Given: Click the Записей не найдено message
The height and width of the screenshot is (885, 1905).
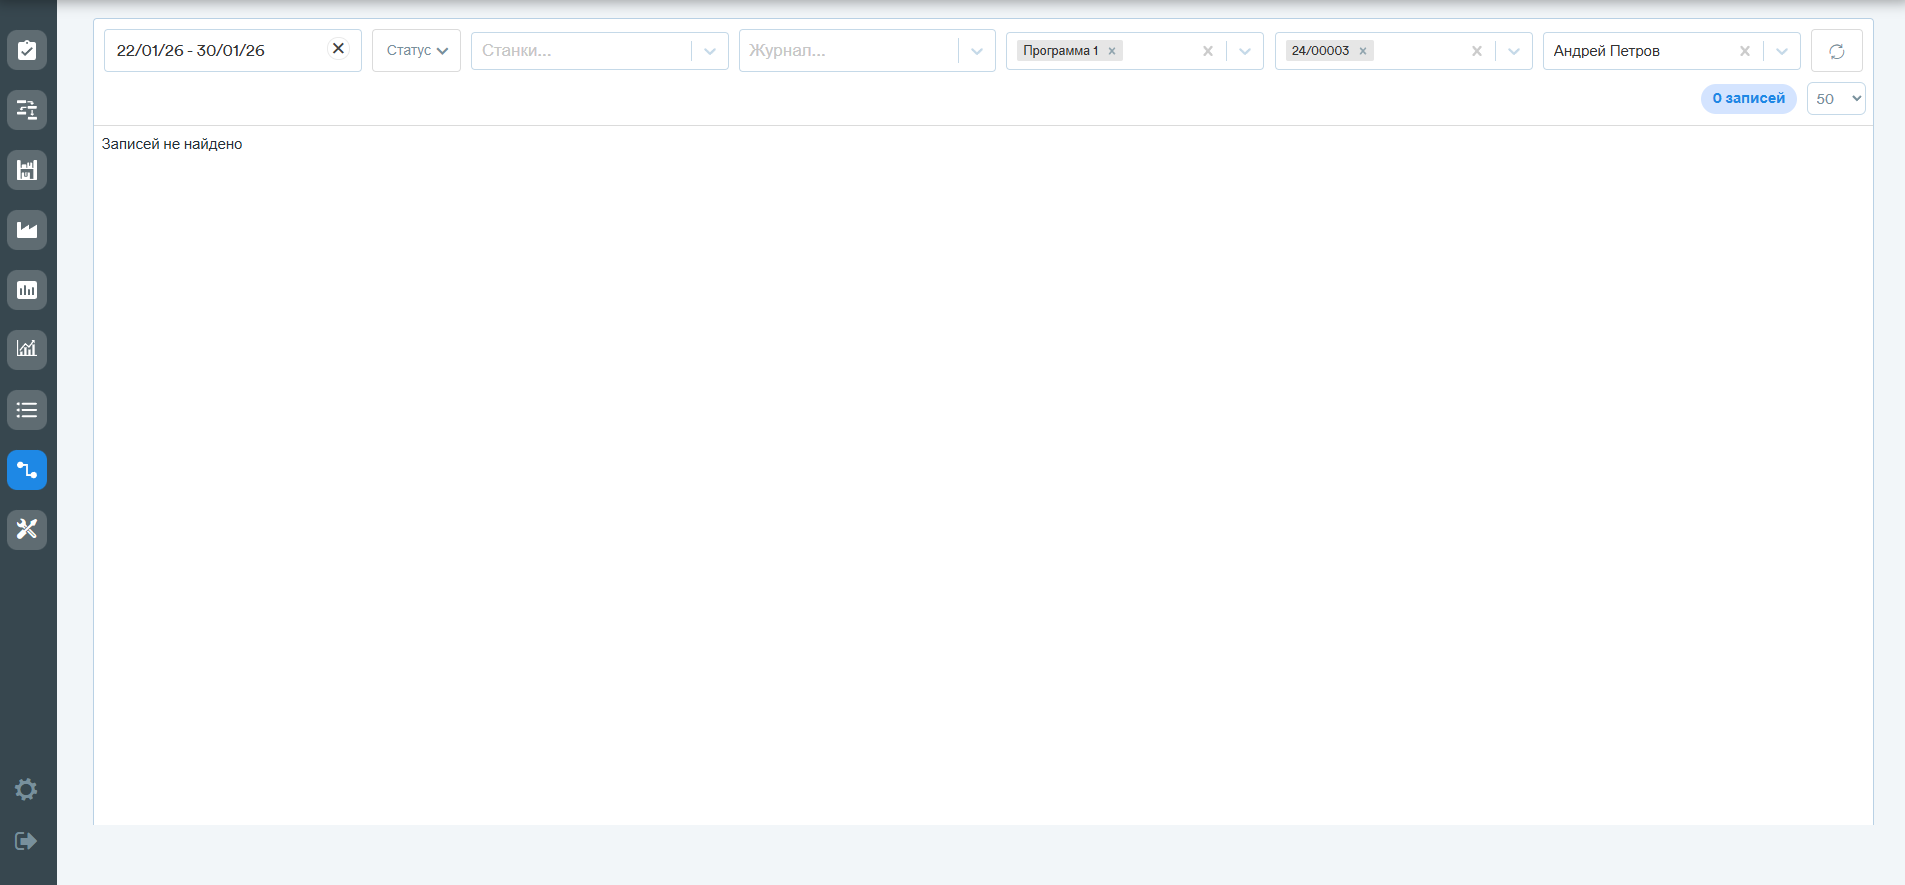Looking at the screenshot, I should 172,144.
